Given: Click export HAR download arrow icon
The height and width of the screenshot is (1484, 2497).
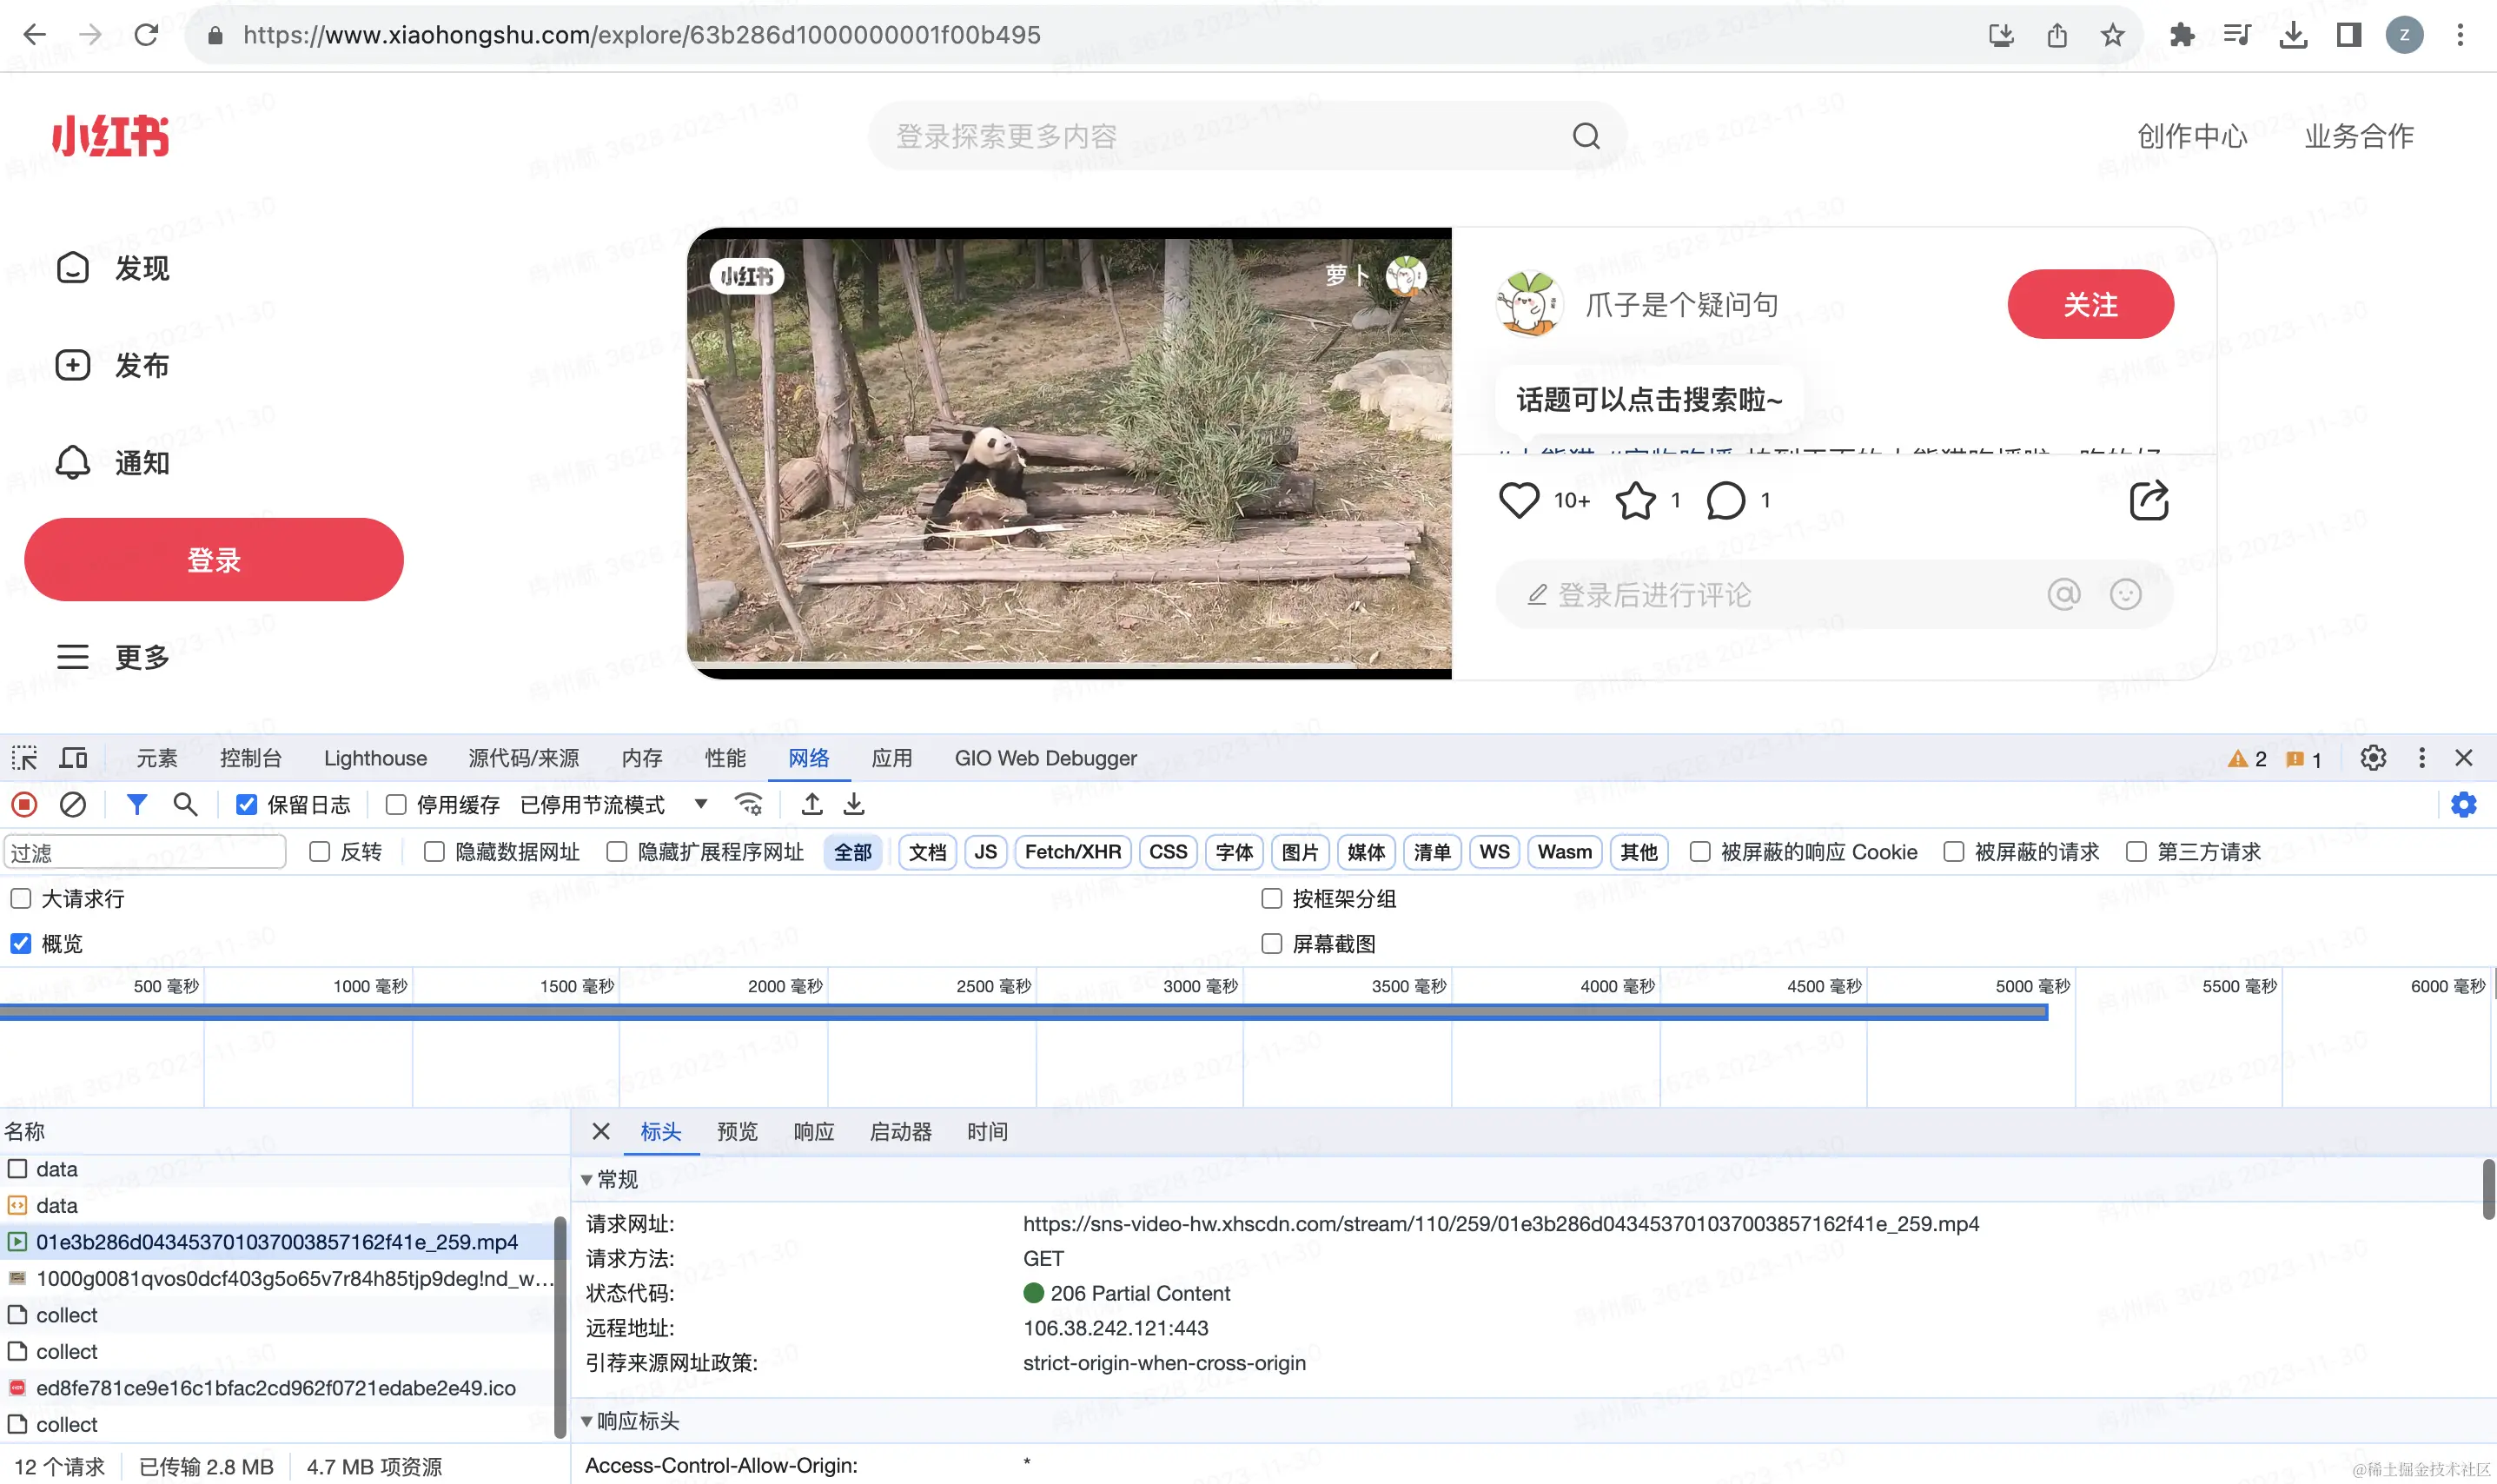Looking at the screenshot, I should [854, 804].
